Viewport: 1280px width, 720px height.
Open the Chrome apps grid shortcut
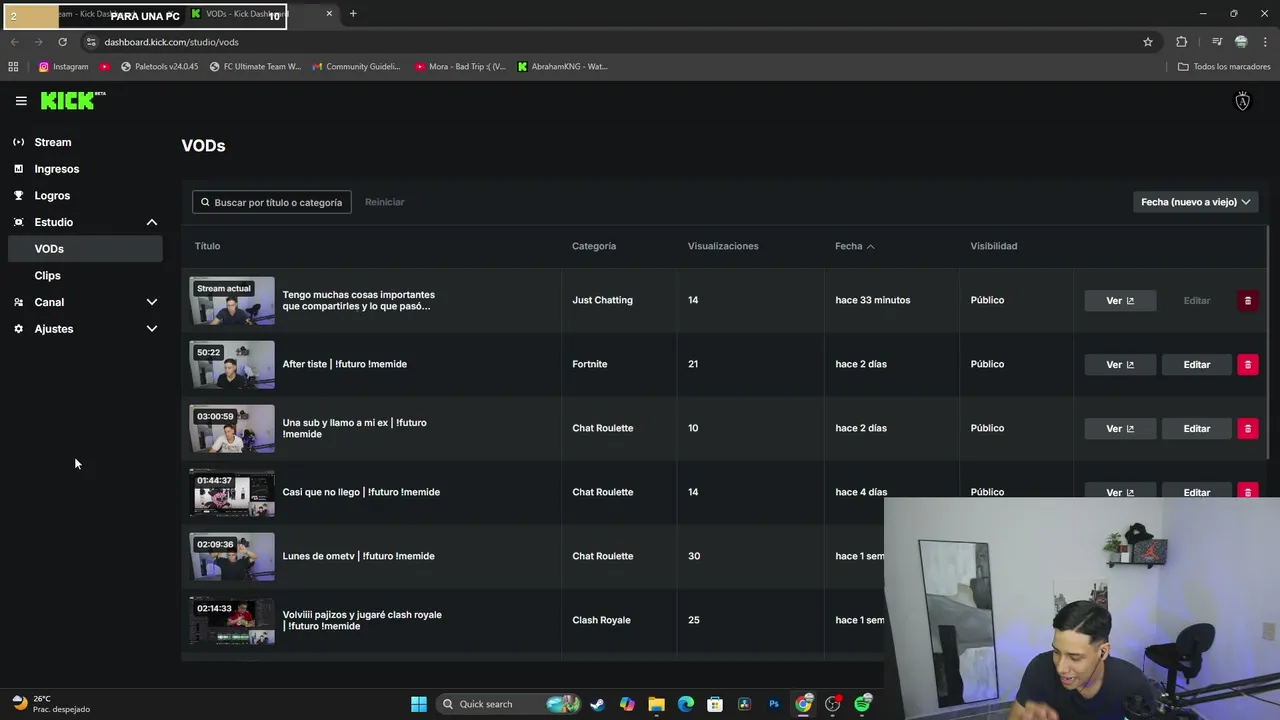(x=13, y=67)
